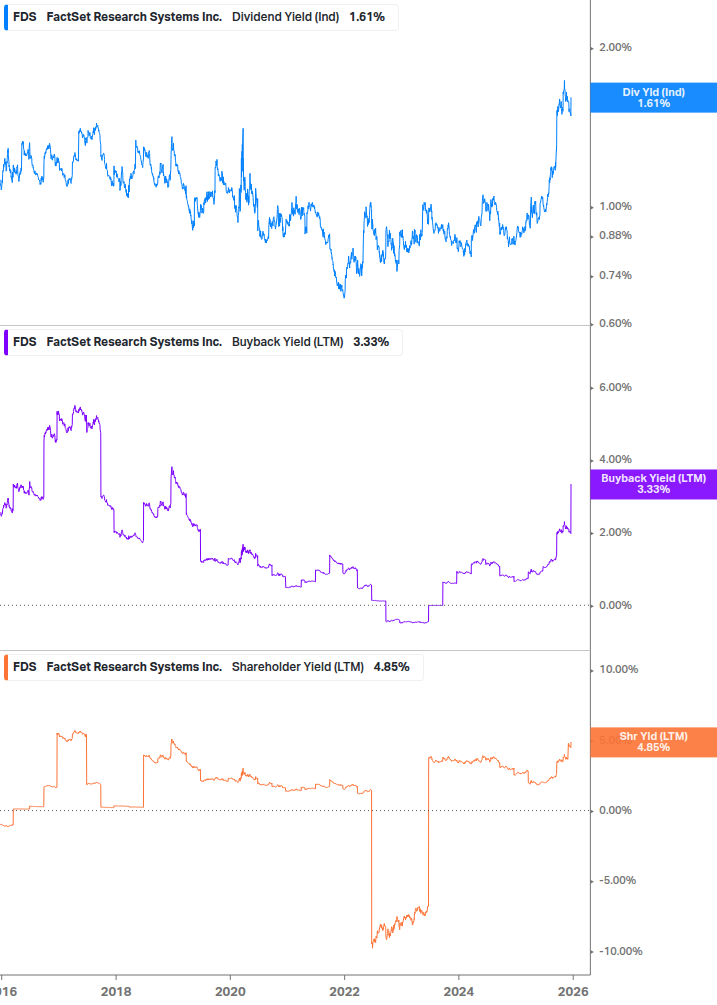Click the 4.00% tick on buyback yield axis
This screenshot has width=717, height=1005.
click(x=615, y=460)
